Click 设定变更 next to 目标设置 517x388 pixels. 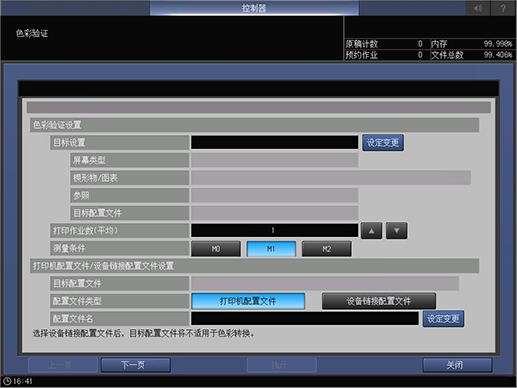coord(383,143)
